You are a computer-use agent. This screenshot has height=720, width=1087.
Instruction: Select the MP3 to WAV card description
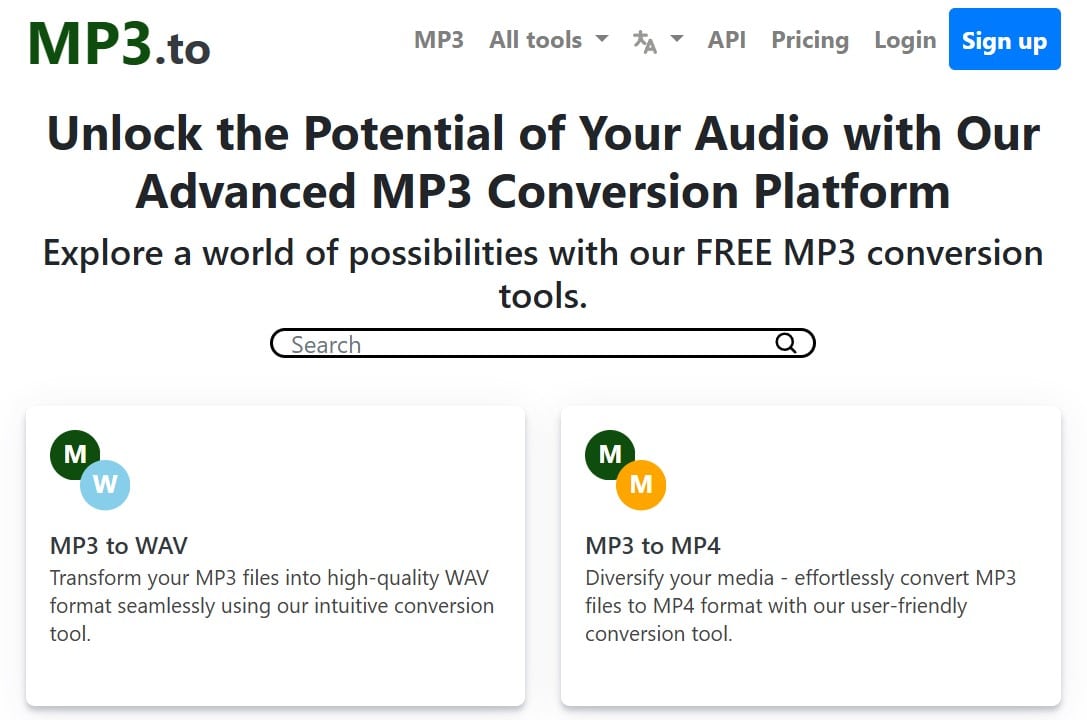coord(272,606)
